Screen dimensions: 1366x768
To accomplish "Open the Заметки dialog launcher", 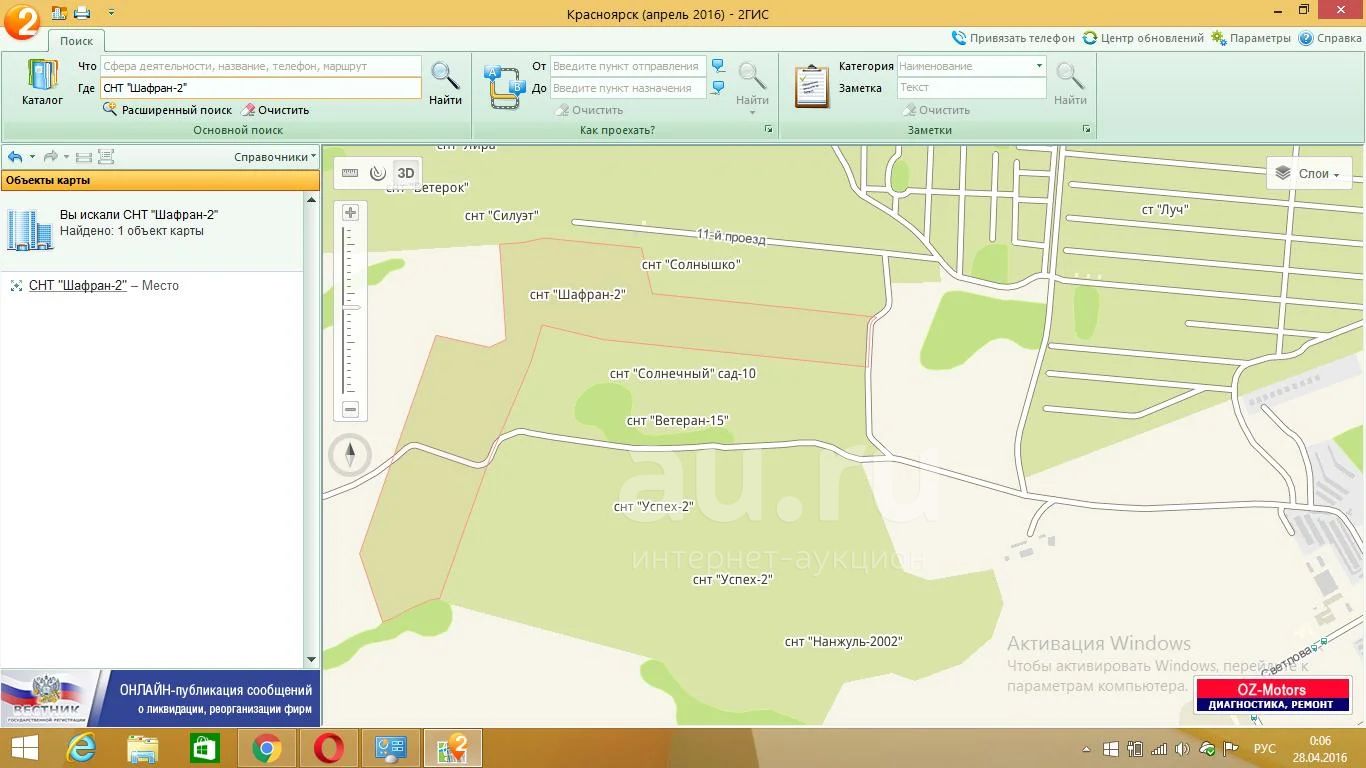I will (x=1086, y=130).
